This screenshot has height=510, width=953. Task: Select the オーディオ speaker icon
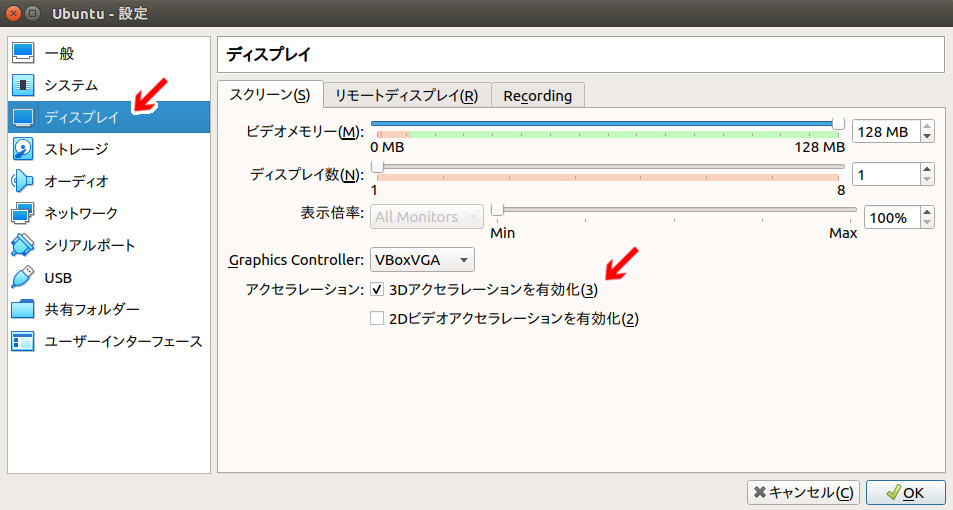pyautogui.click(x=23, y=181)
